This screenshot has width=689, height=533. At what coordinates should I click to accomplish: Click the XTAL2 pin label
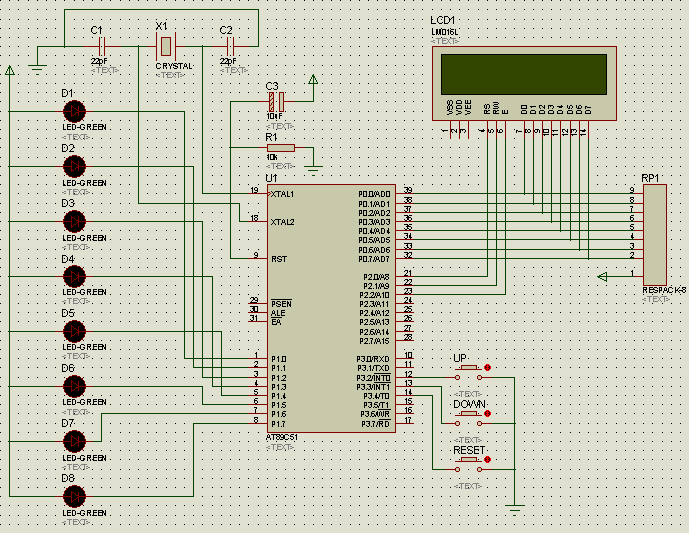tap(283, 222)
